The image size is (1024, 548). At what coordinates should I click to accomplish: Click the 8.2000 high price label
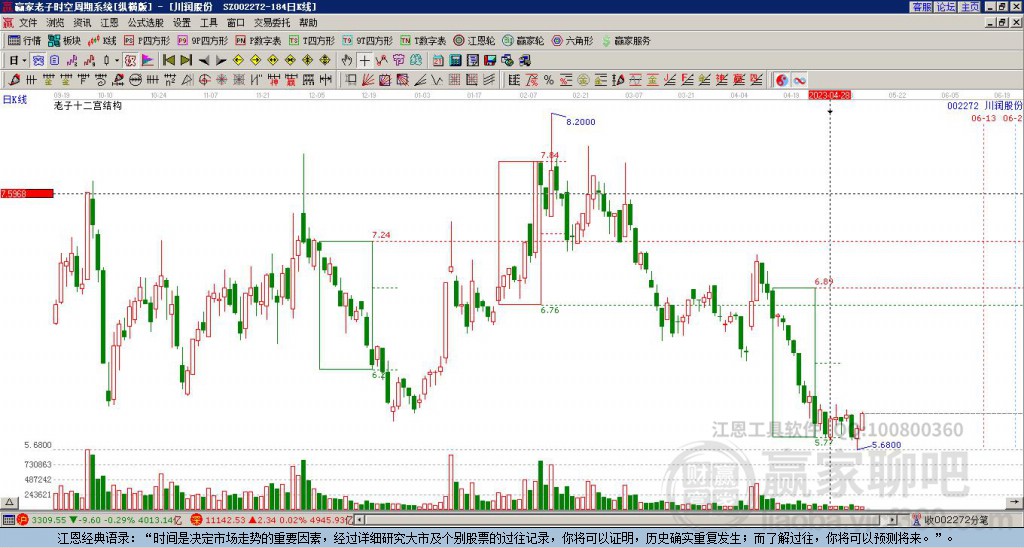581,122
